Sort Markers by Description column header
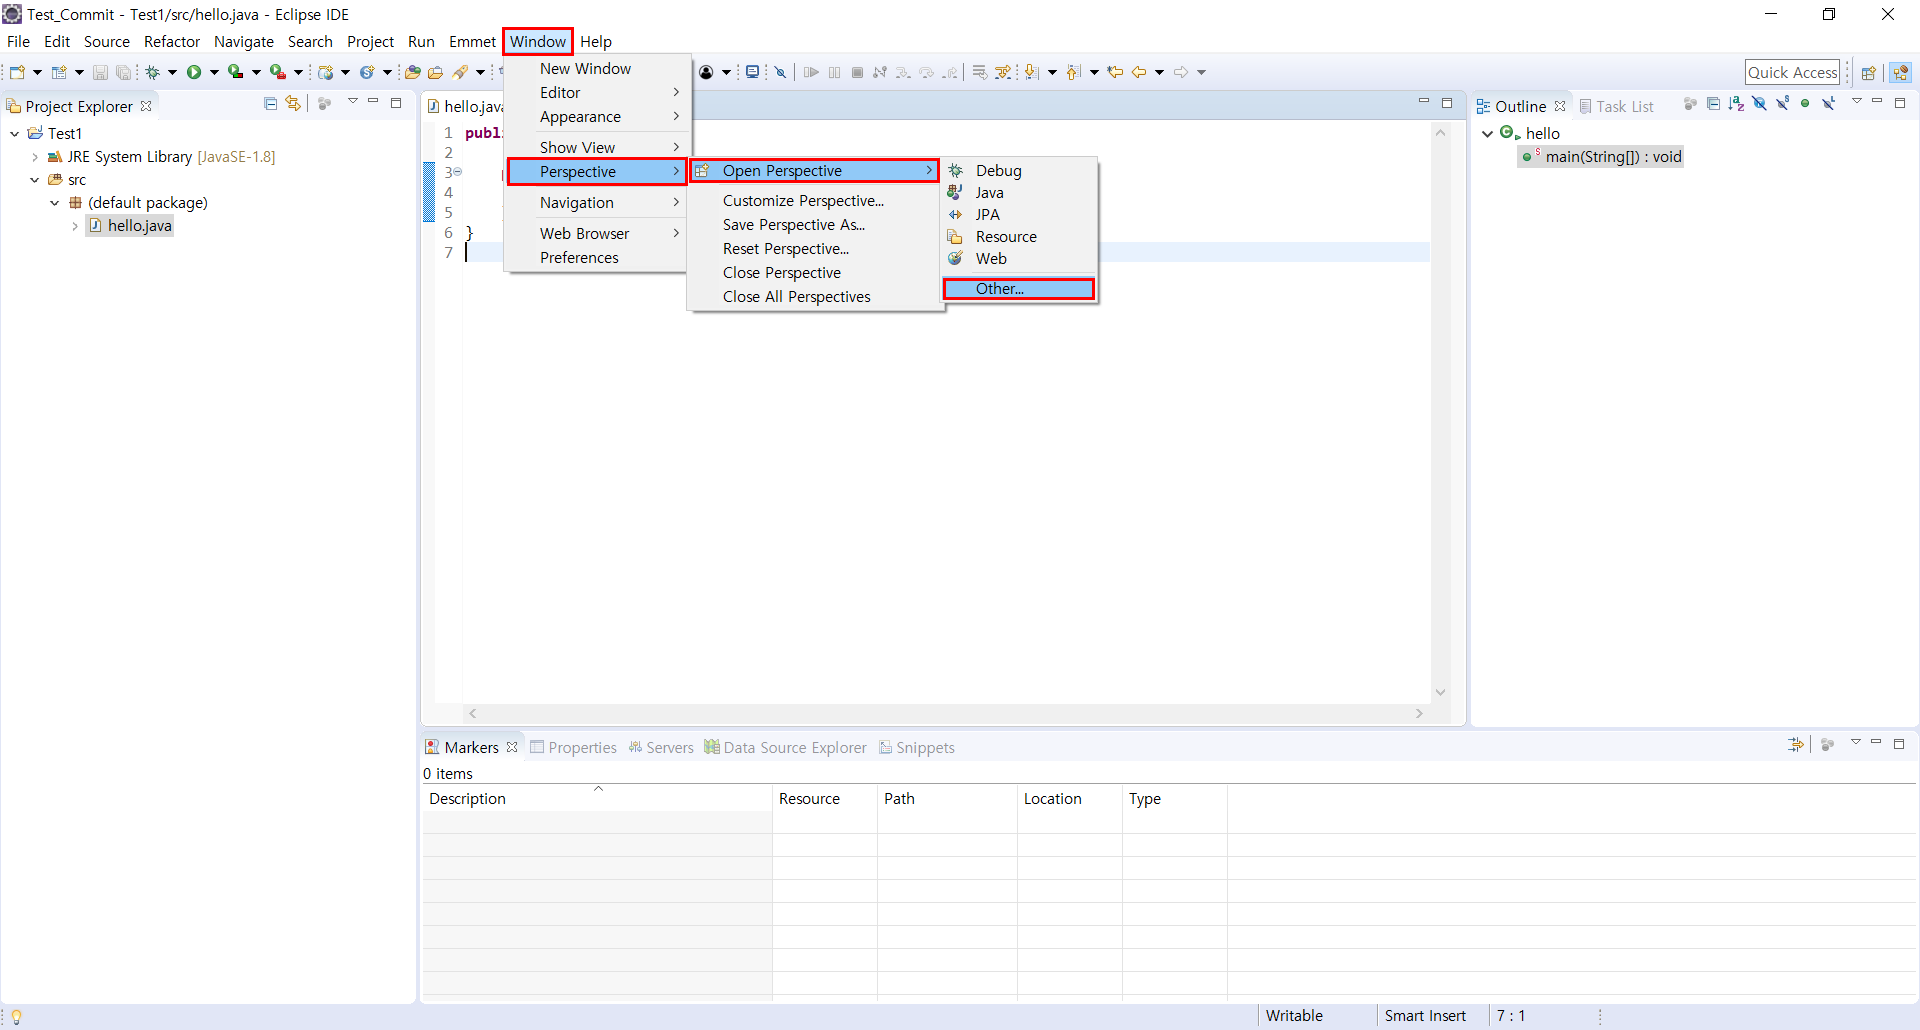This screenshot has width=1920, height=1030. 597,798
